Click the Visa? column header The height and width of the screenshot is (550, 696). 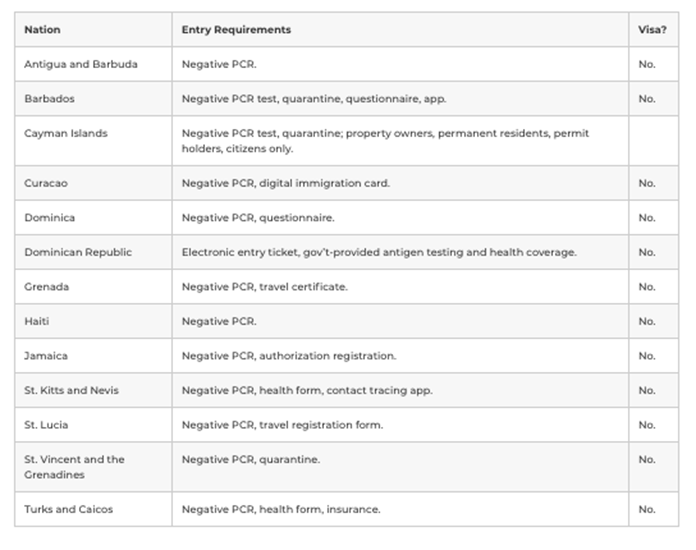[652, 30]
